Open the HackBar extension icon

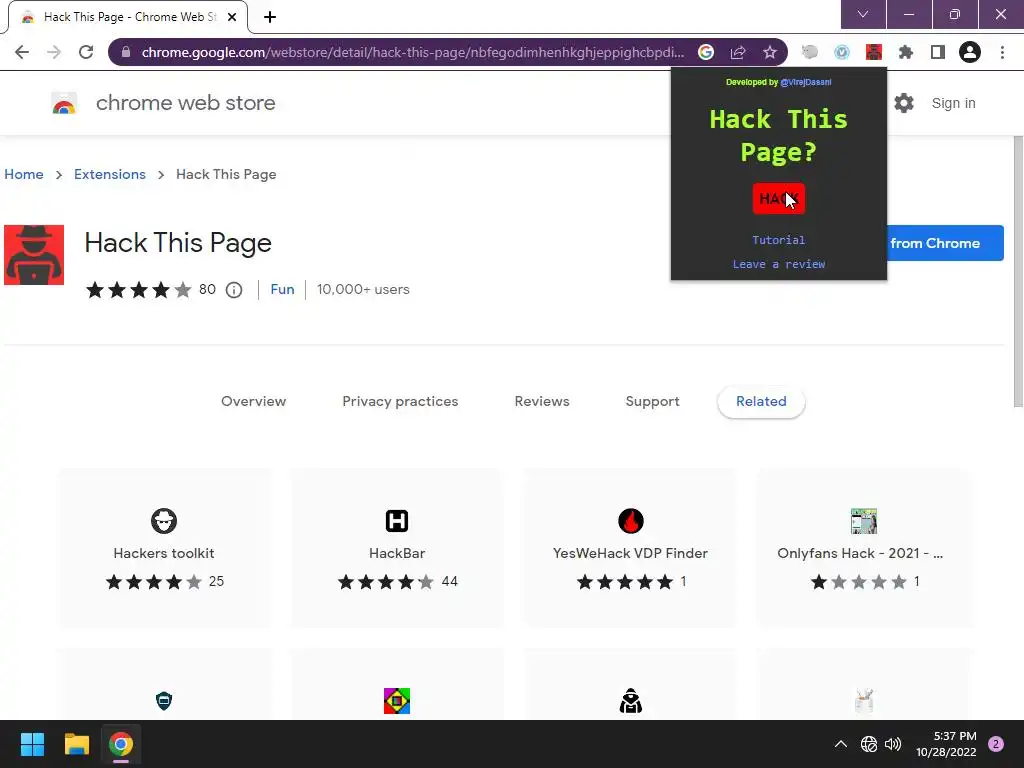(x=397, y=521)
